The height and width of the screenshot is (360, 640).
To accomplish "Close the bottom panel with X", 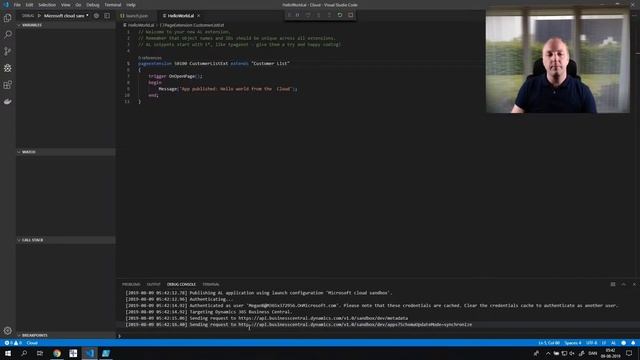I will tap(634, 284).
